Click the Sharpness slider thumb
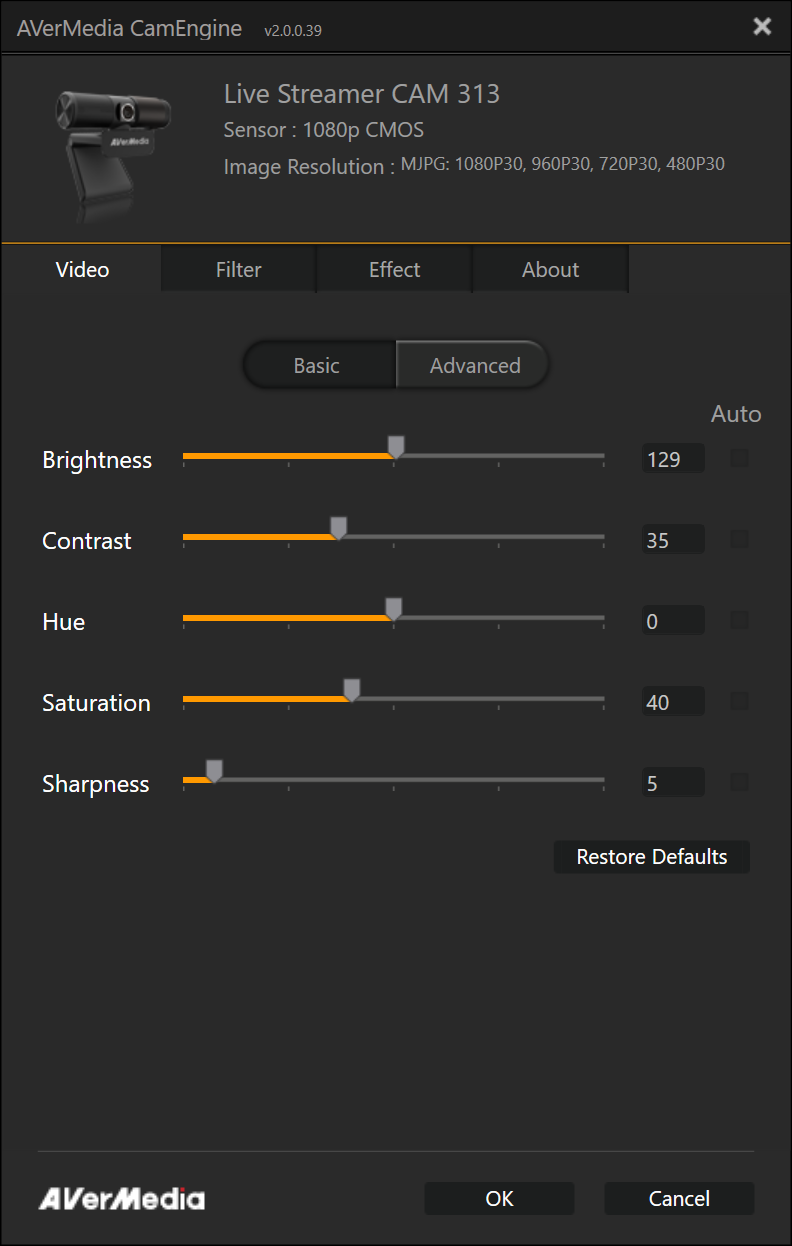The image size is (792, 1246). tap(214, 770)
